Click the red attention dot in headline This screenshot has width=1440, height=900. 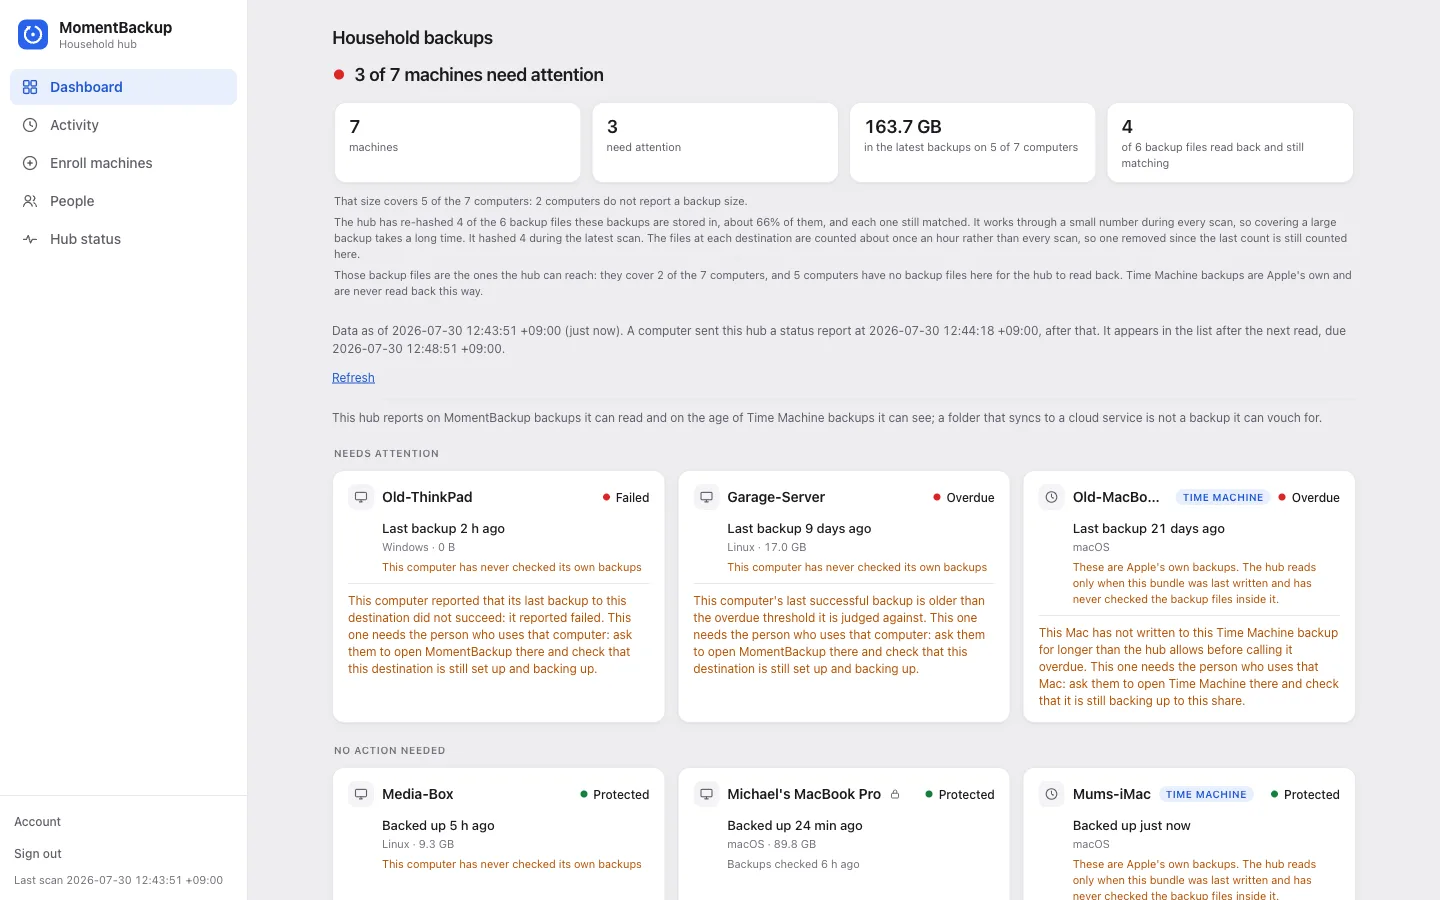(339, 75)
